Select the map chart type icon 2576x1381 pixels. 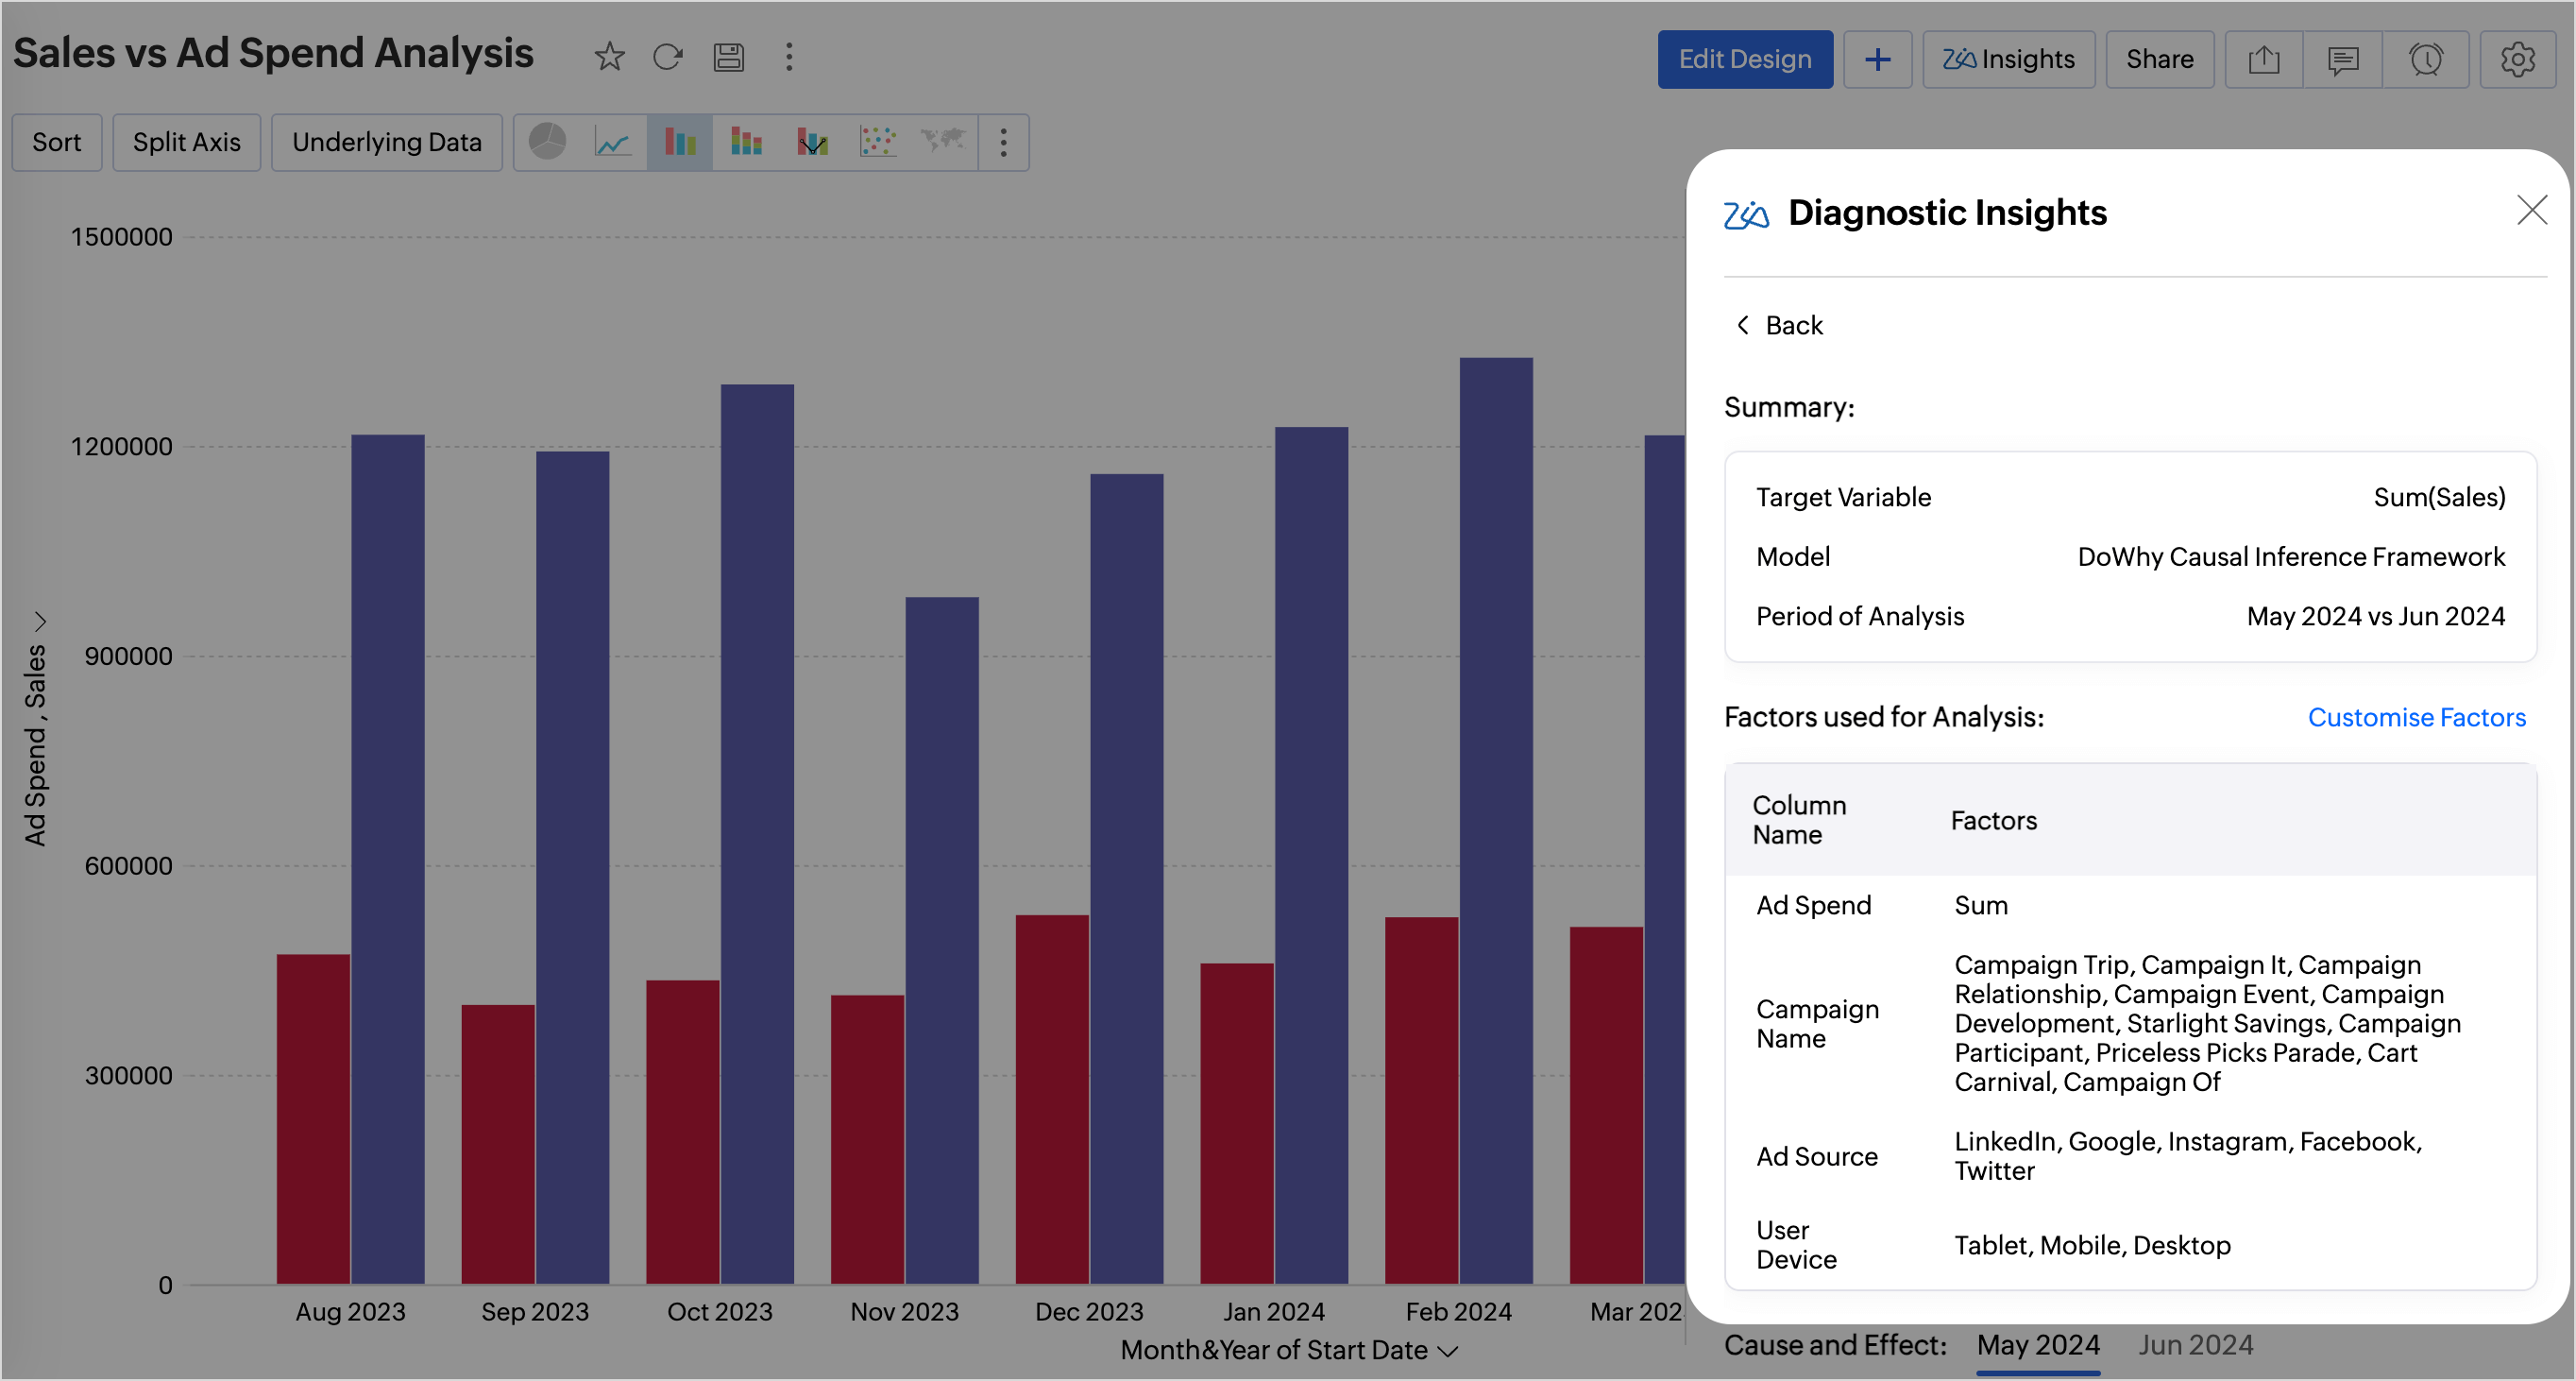(942, 142)
